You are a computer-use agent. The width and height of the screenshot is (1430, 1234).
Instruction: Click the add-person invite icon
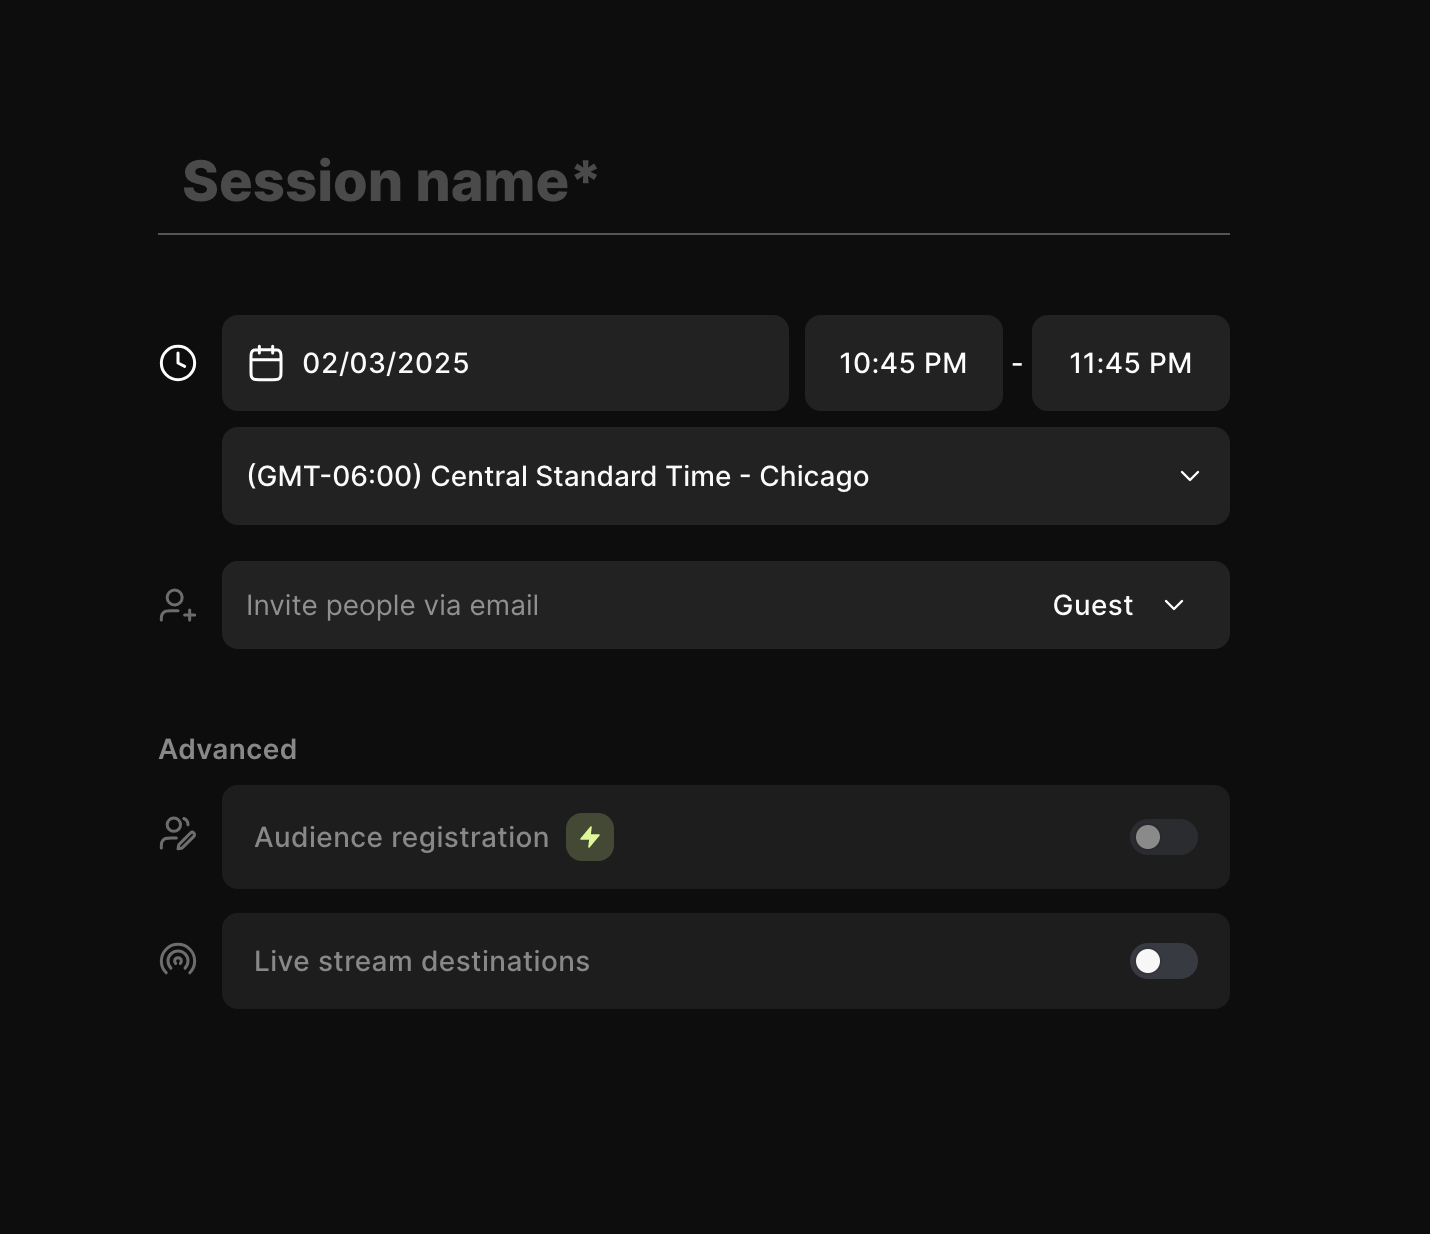tap(178, 605)
